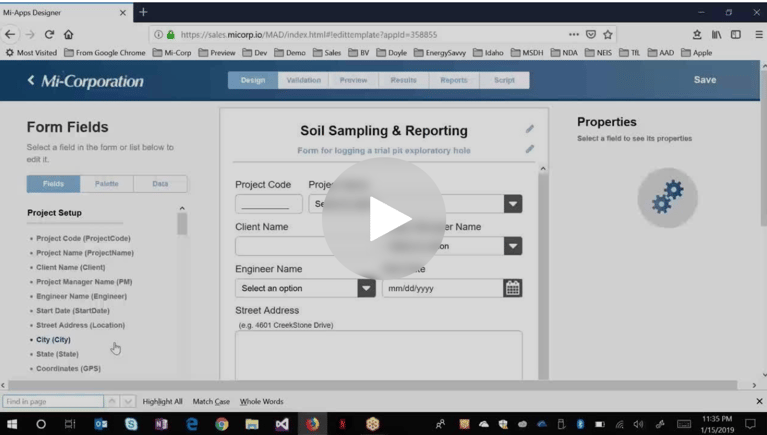Image resolution: width=767 pixels, height=435 pixels.
Task: Open the Preview tab
Action: coord(353,80)
